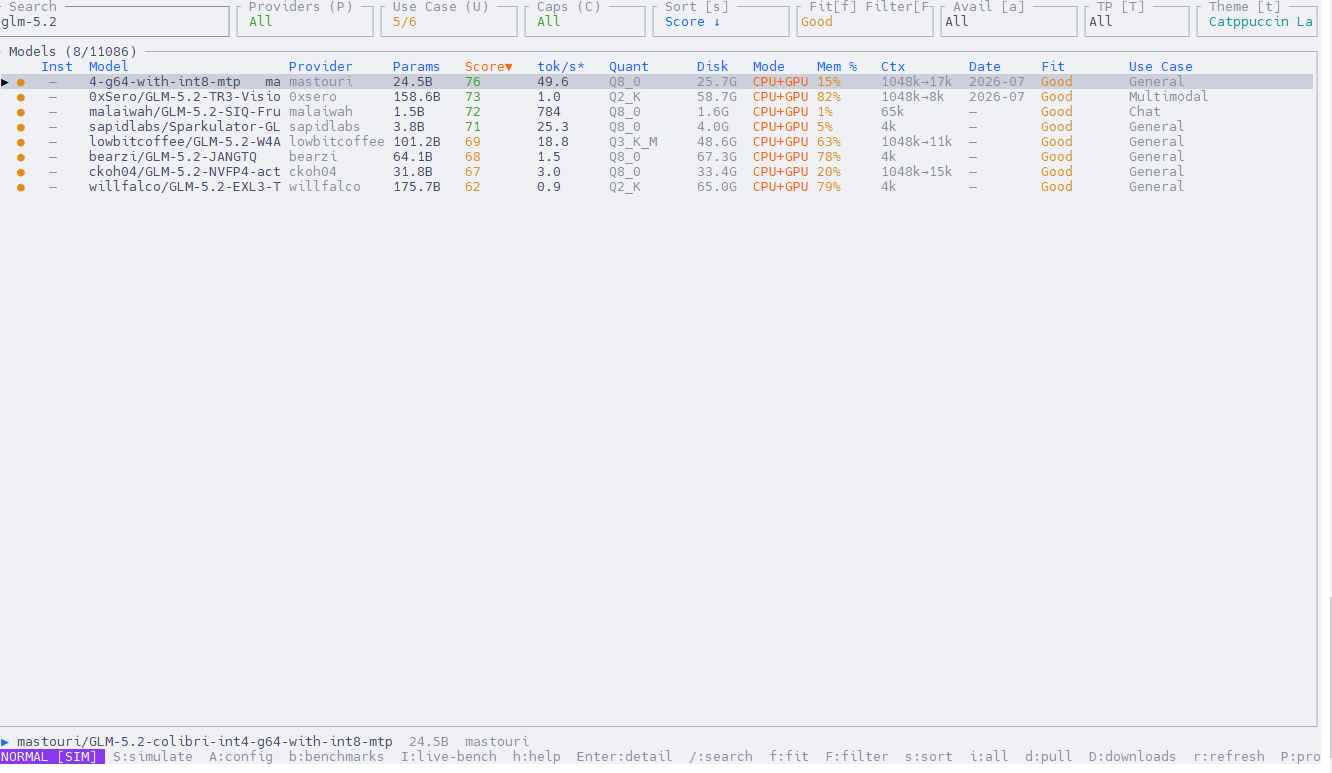Click the i:all shortcut in status bar
This screenshot has width=1332, height=773.
[989, 757]
